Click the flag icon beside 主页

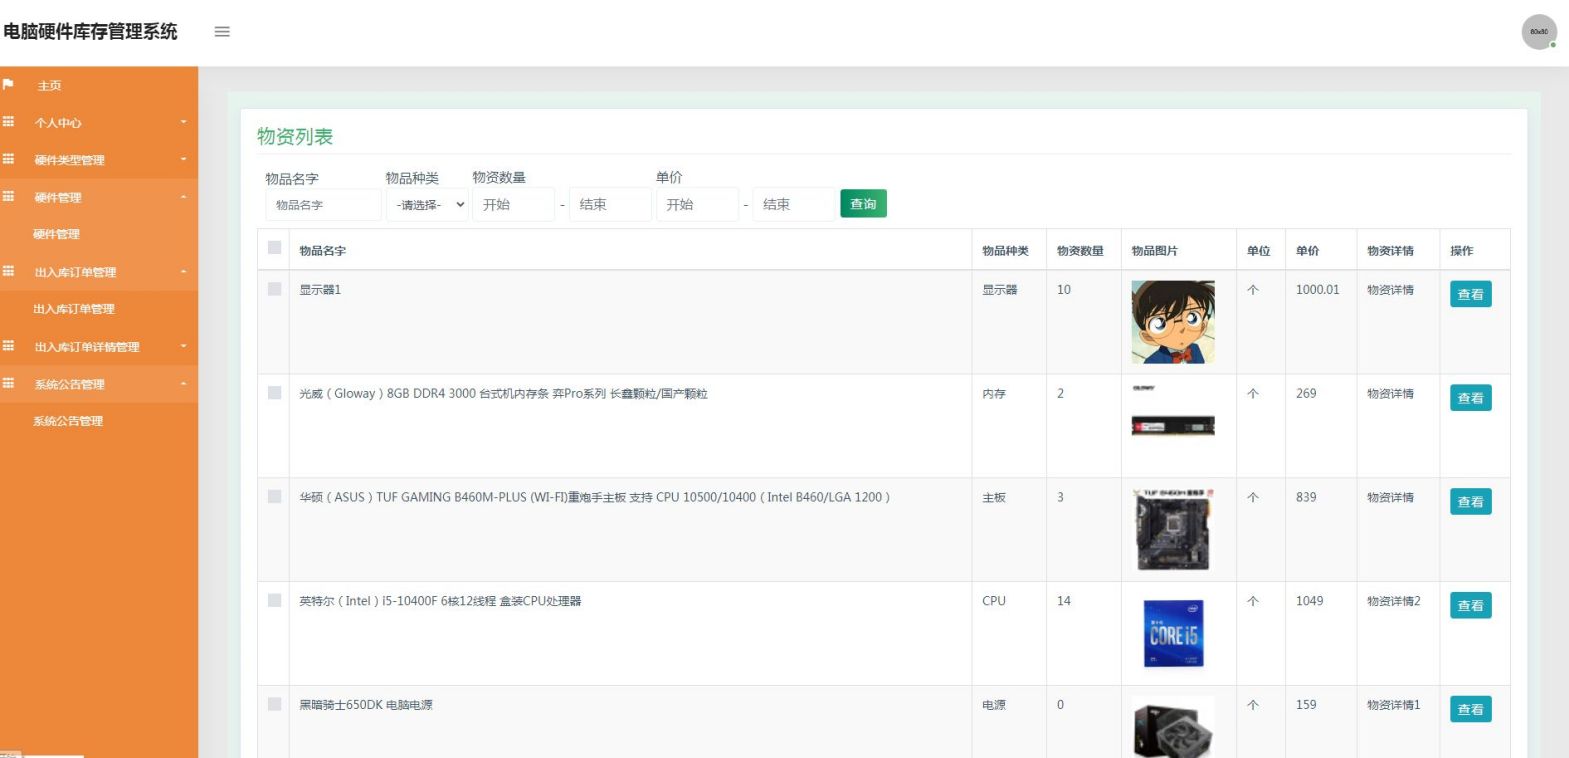pyautogui.click(x=8, y=85)
